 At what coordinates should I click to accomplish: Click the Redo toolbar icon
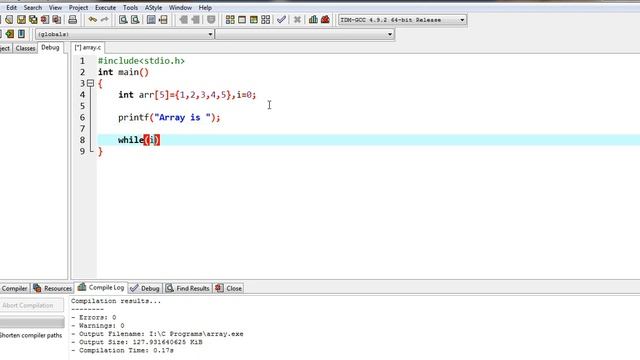105,20
